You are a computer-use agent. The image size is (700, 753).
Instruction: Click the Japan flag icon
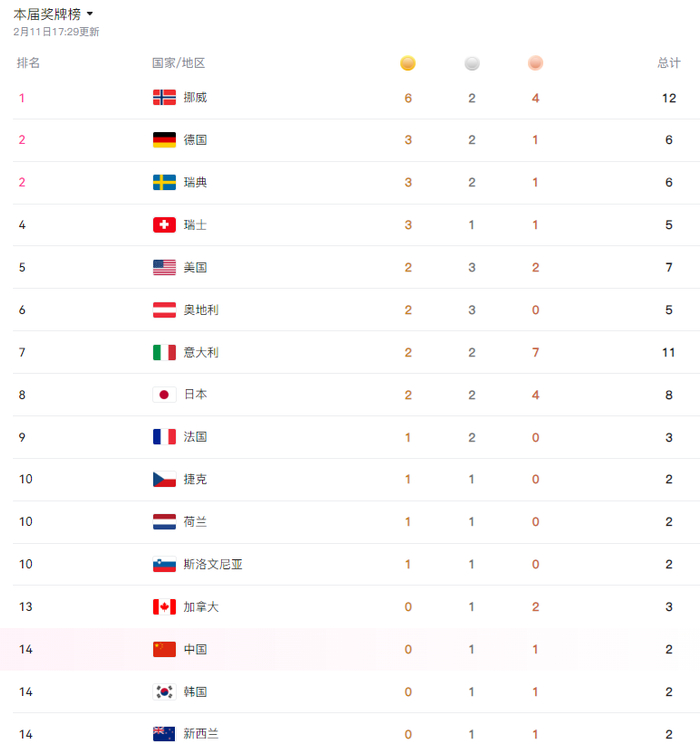click(x=164, y=394)
